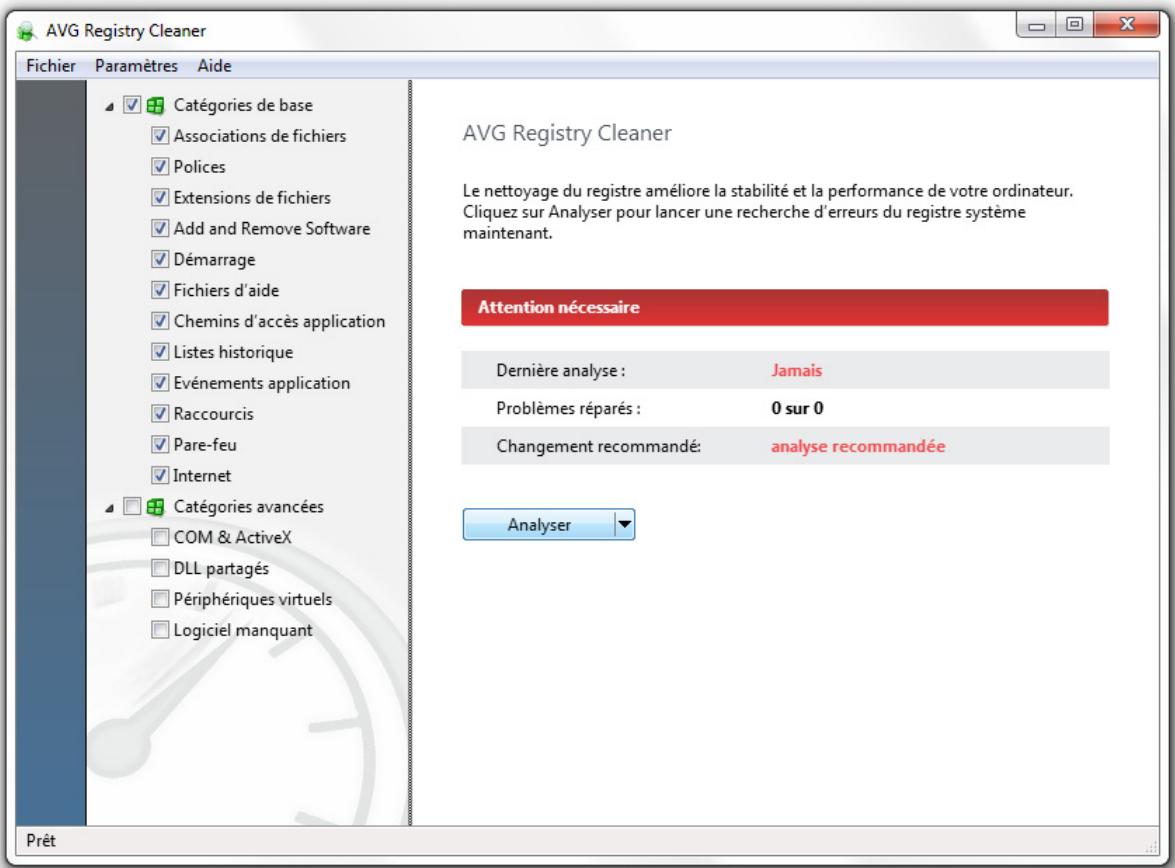Click the Dernière analyse label
Viewport: 1175px width, 868px height.
561,370
